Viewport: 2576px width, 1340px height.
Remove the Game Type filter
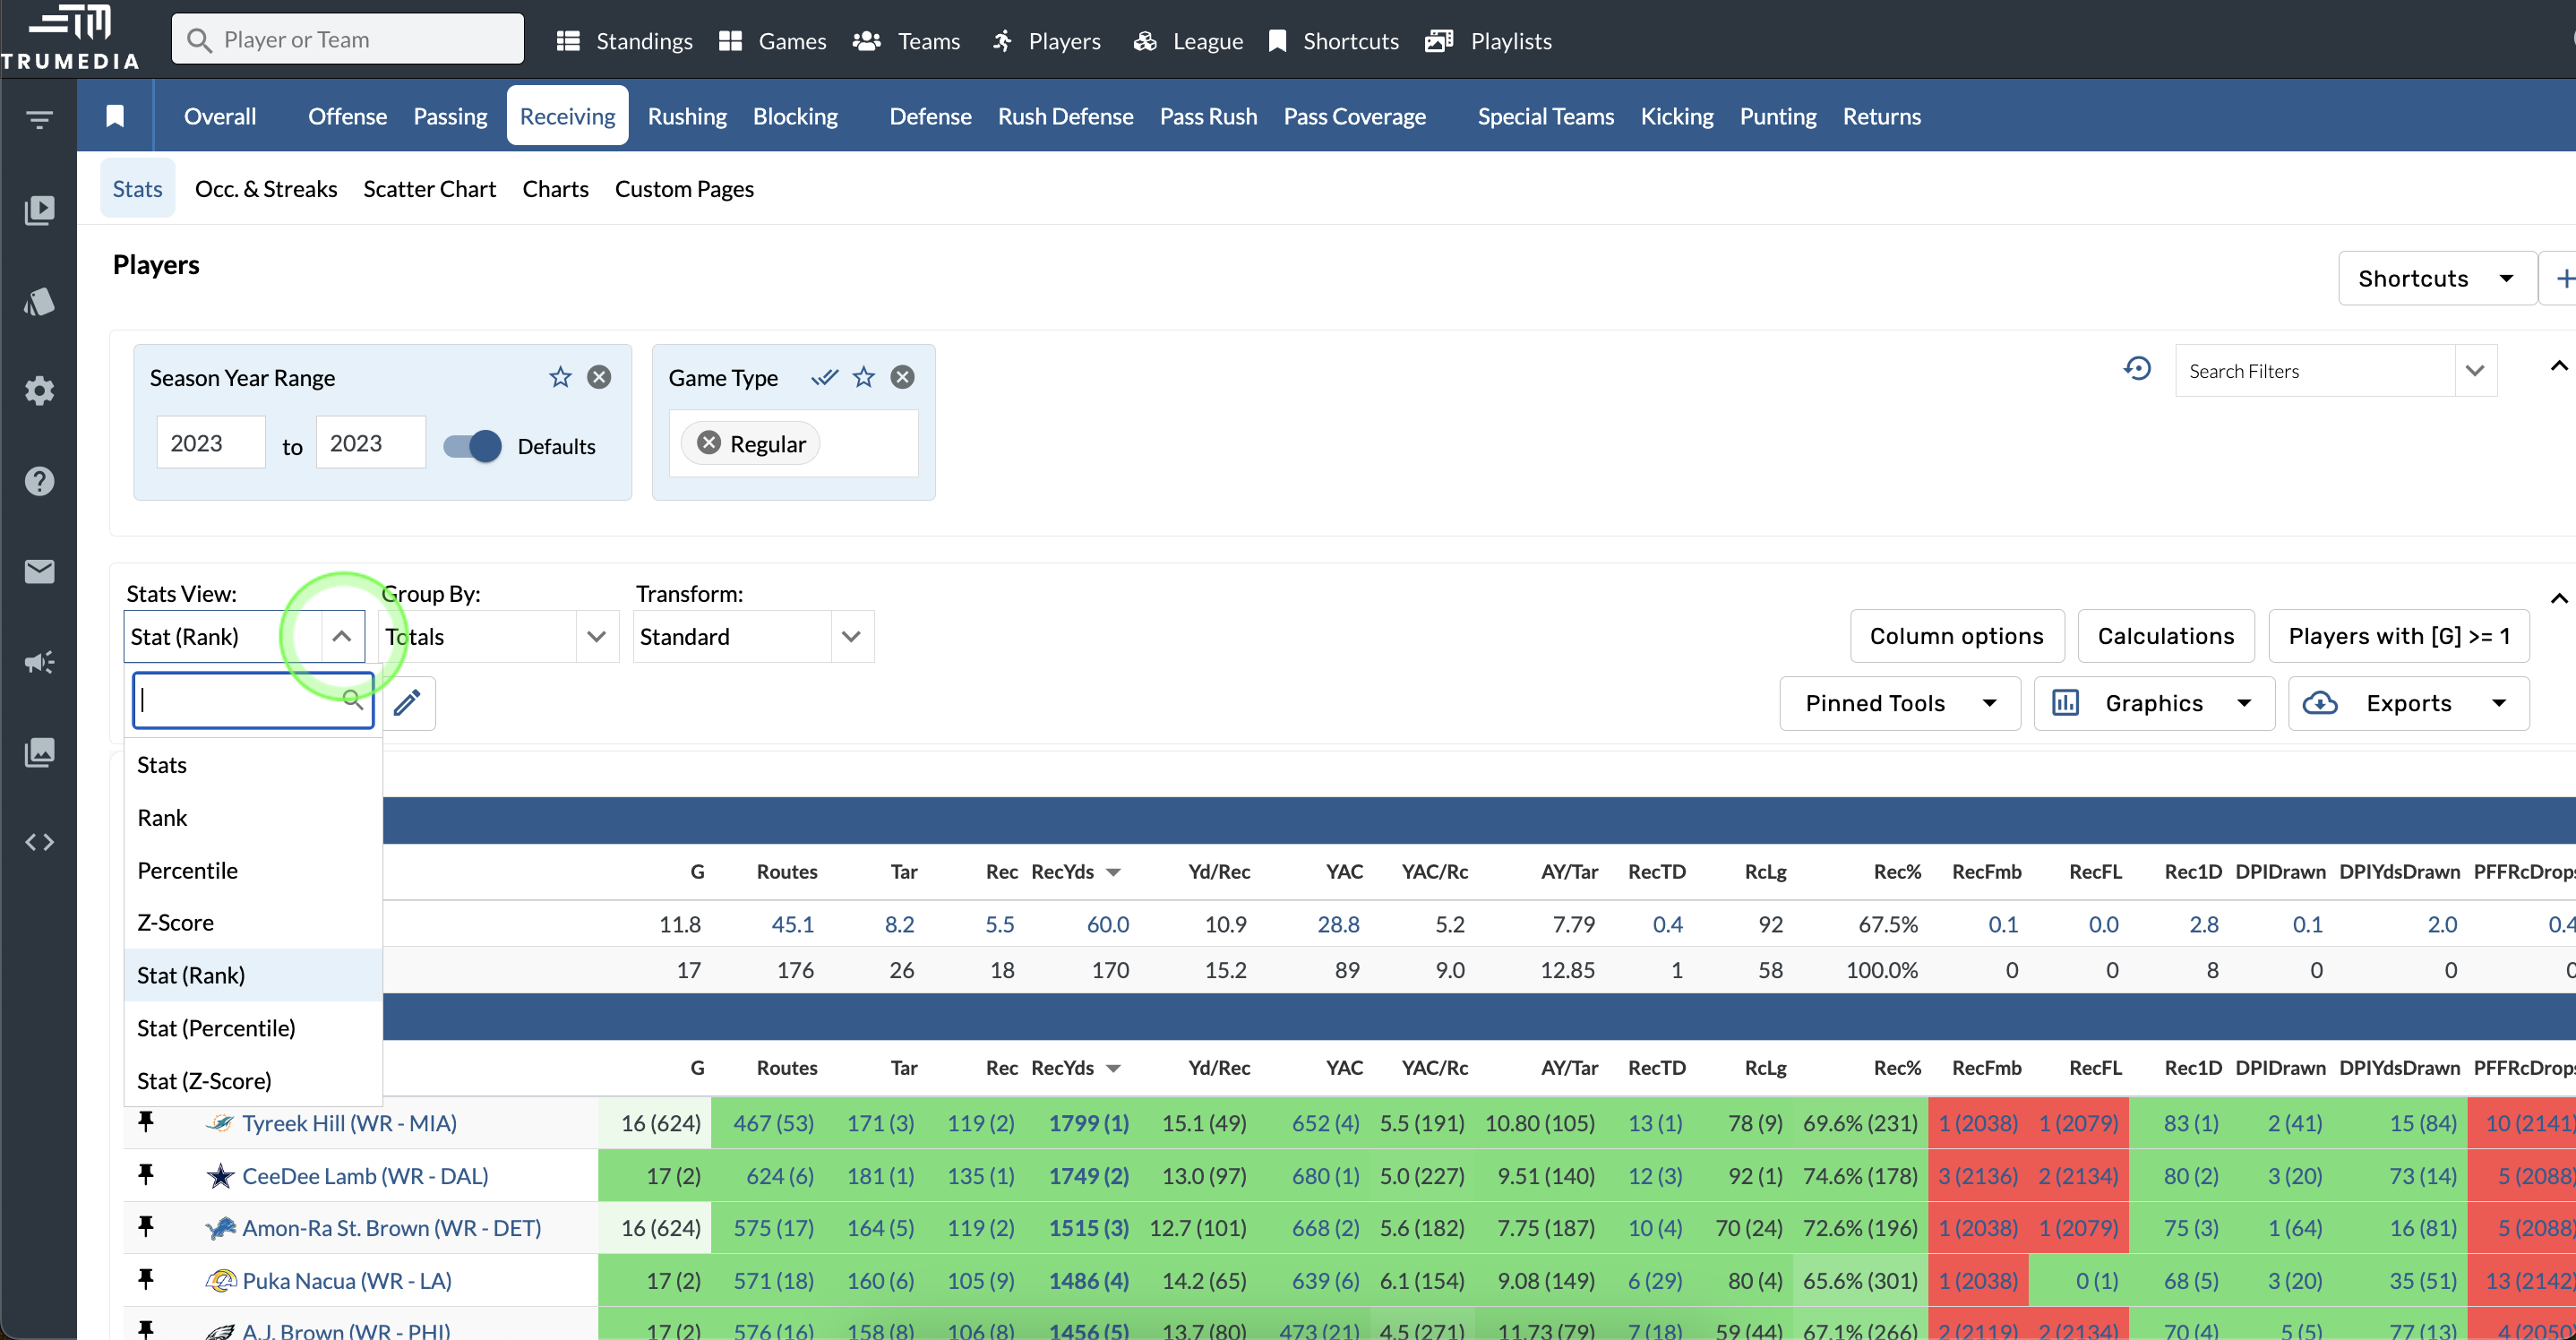click(x=902, y=377)
